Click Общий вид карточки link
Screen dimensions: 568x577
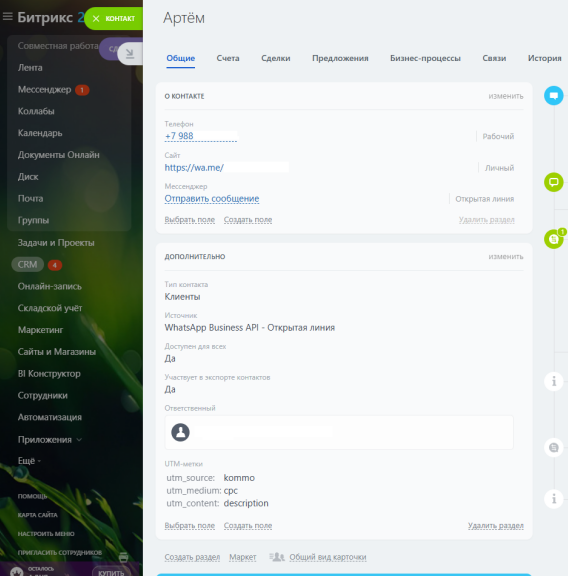click(328, 557)
